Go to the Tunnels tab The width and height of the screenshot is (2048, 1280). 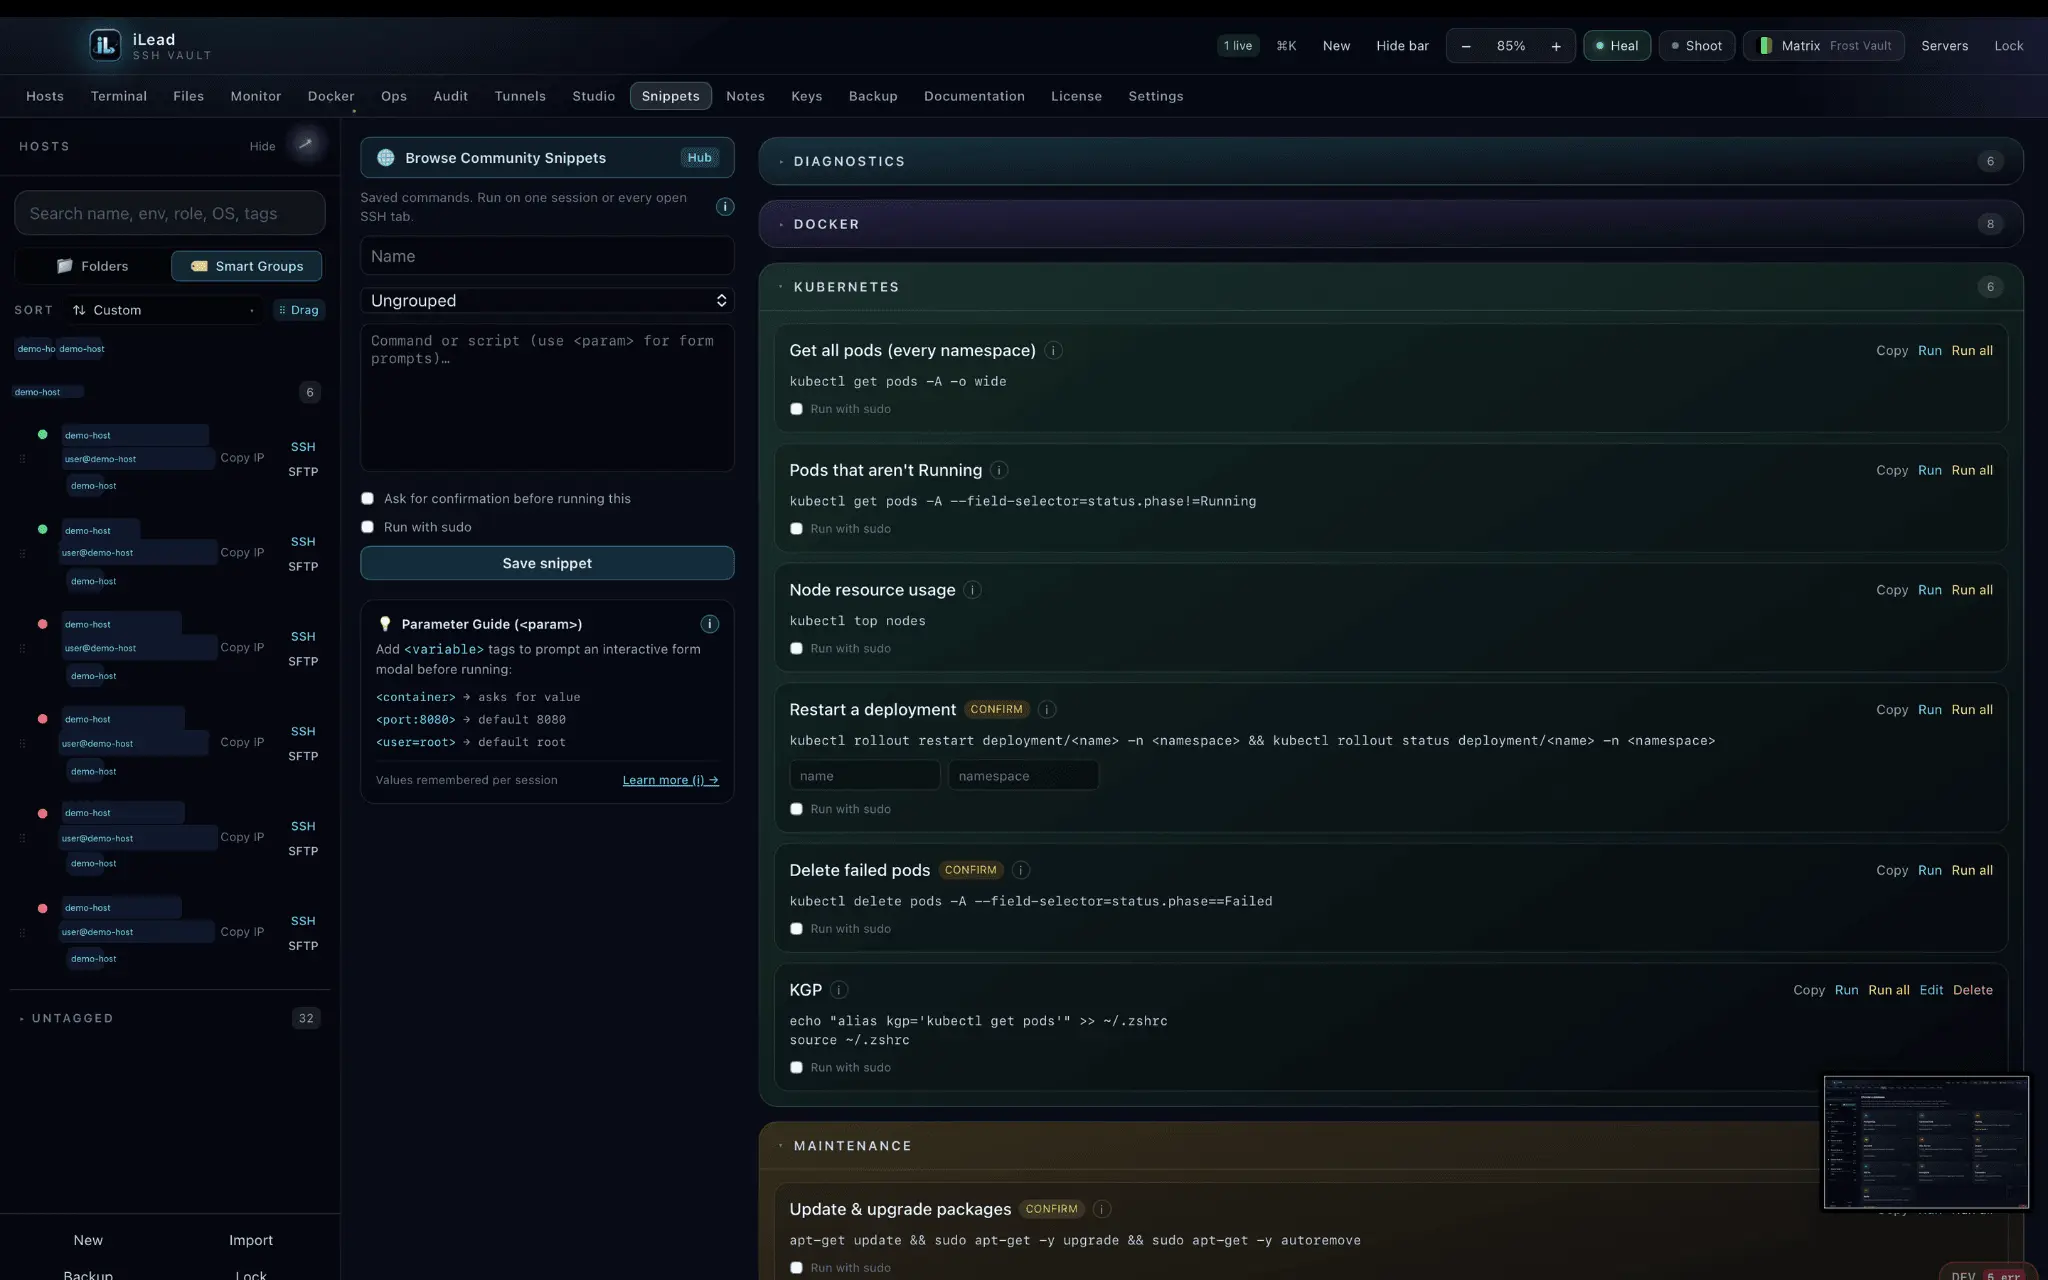pos(520,96)
